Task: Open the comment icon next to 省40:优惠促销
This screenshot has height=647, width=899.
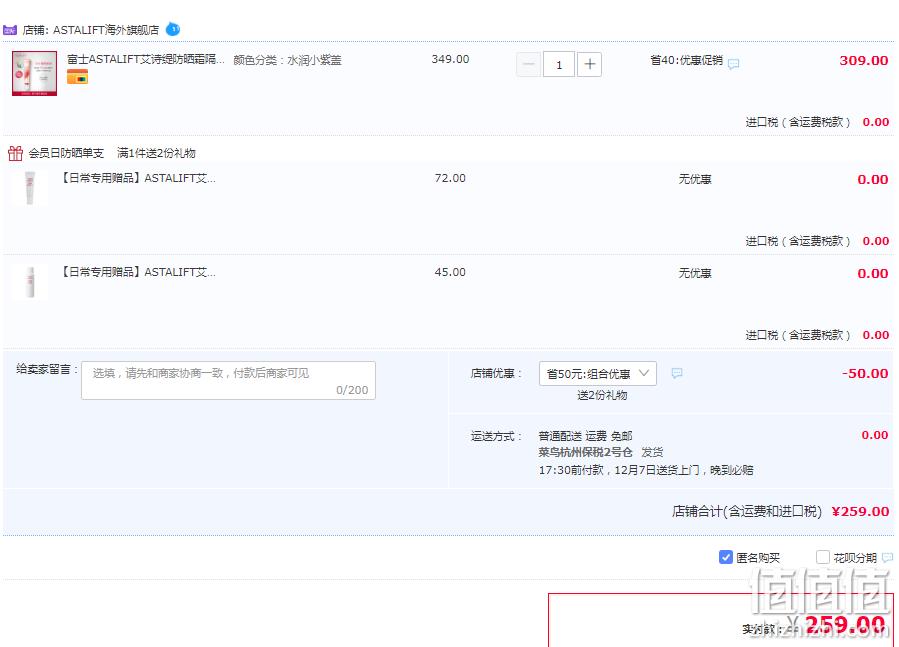Action: point(733,64)
